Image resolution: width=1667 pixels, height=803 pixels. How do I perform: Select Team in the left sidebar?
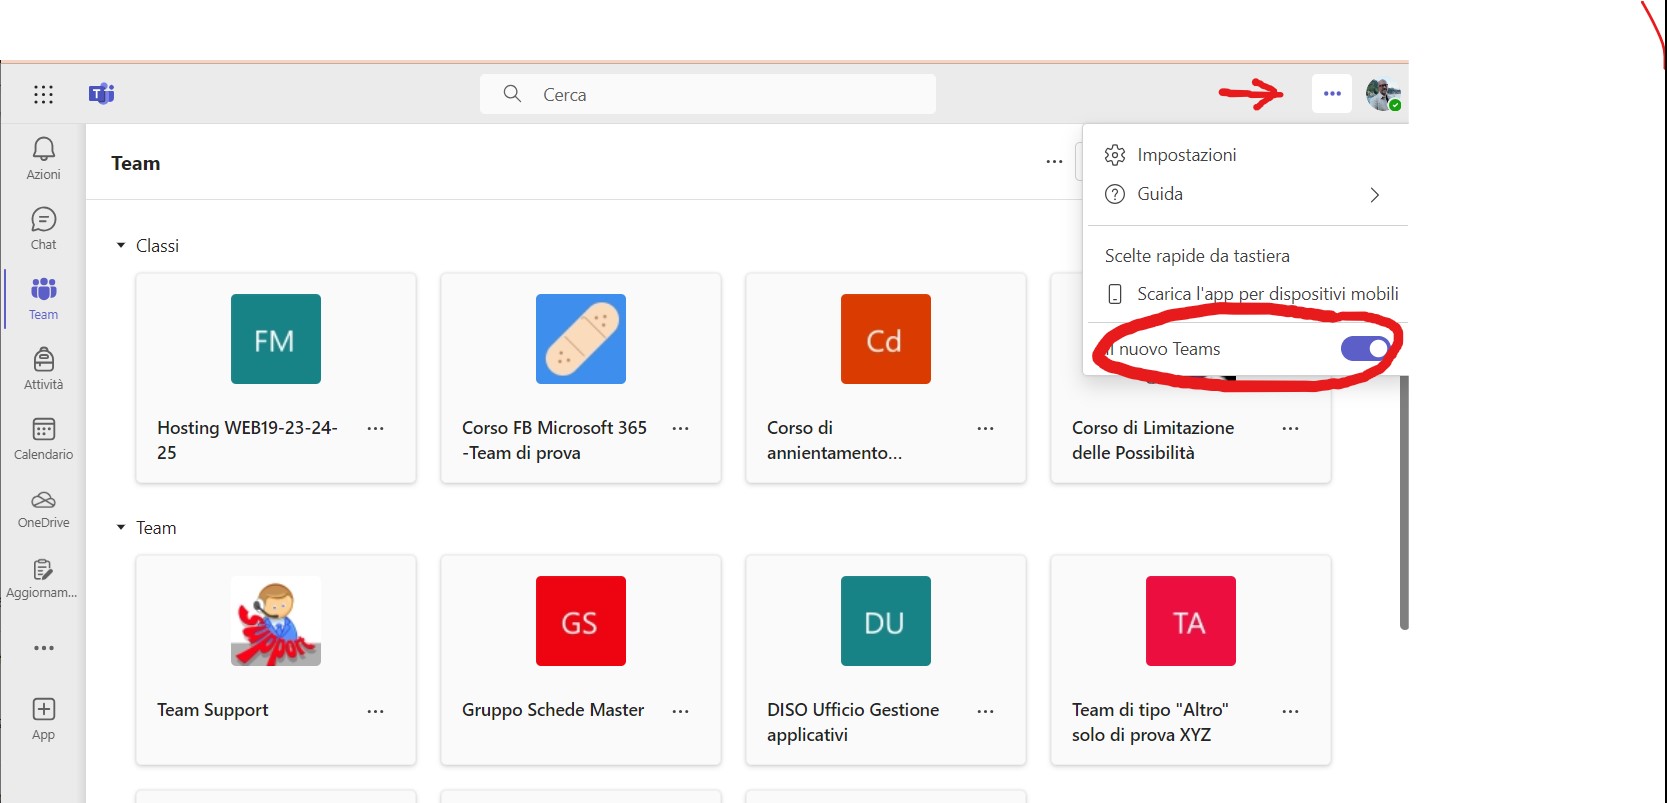tap(43, 298)
